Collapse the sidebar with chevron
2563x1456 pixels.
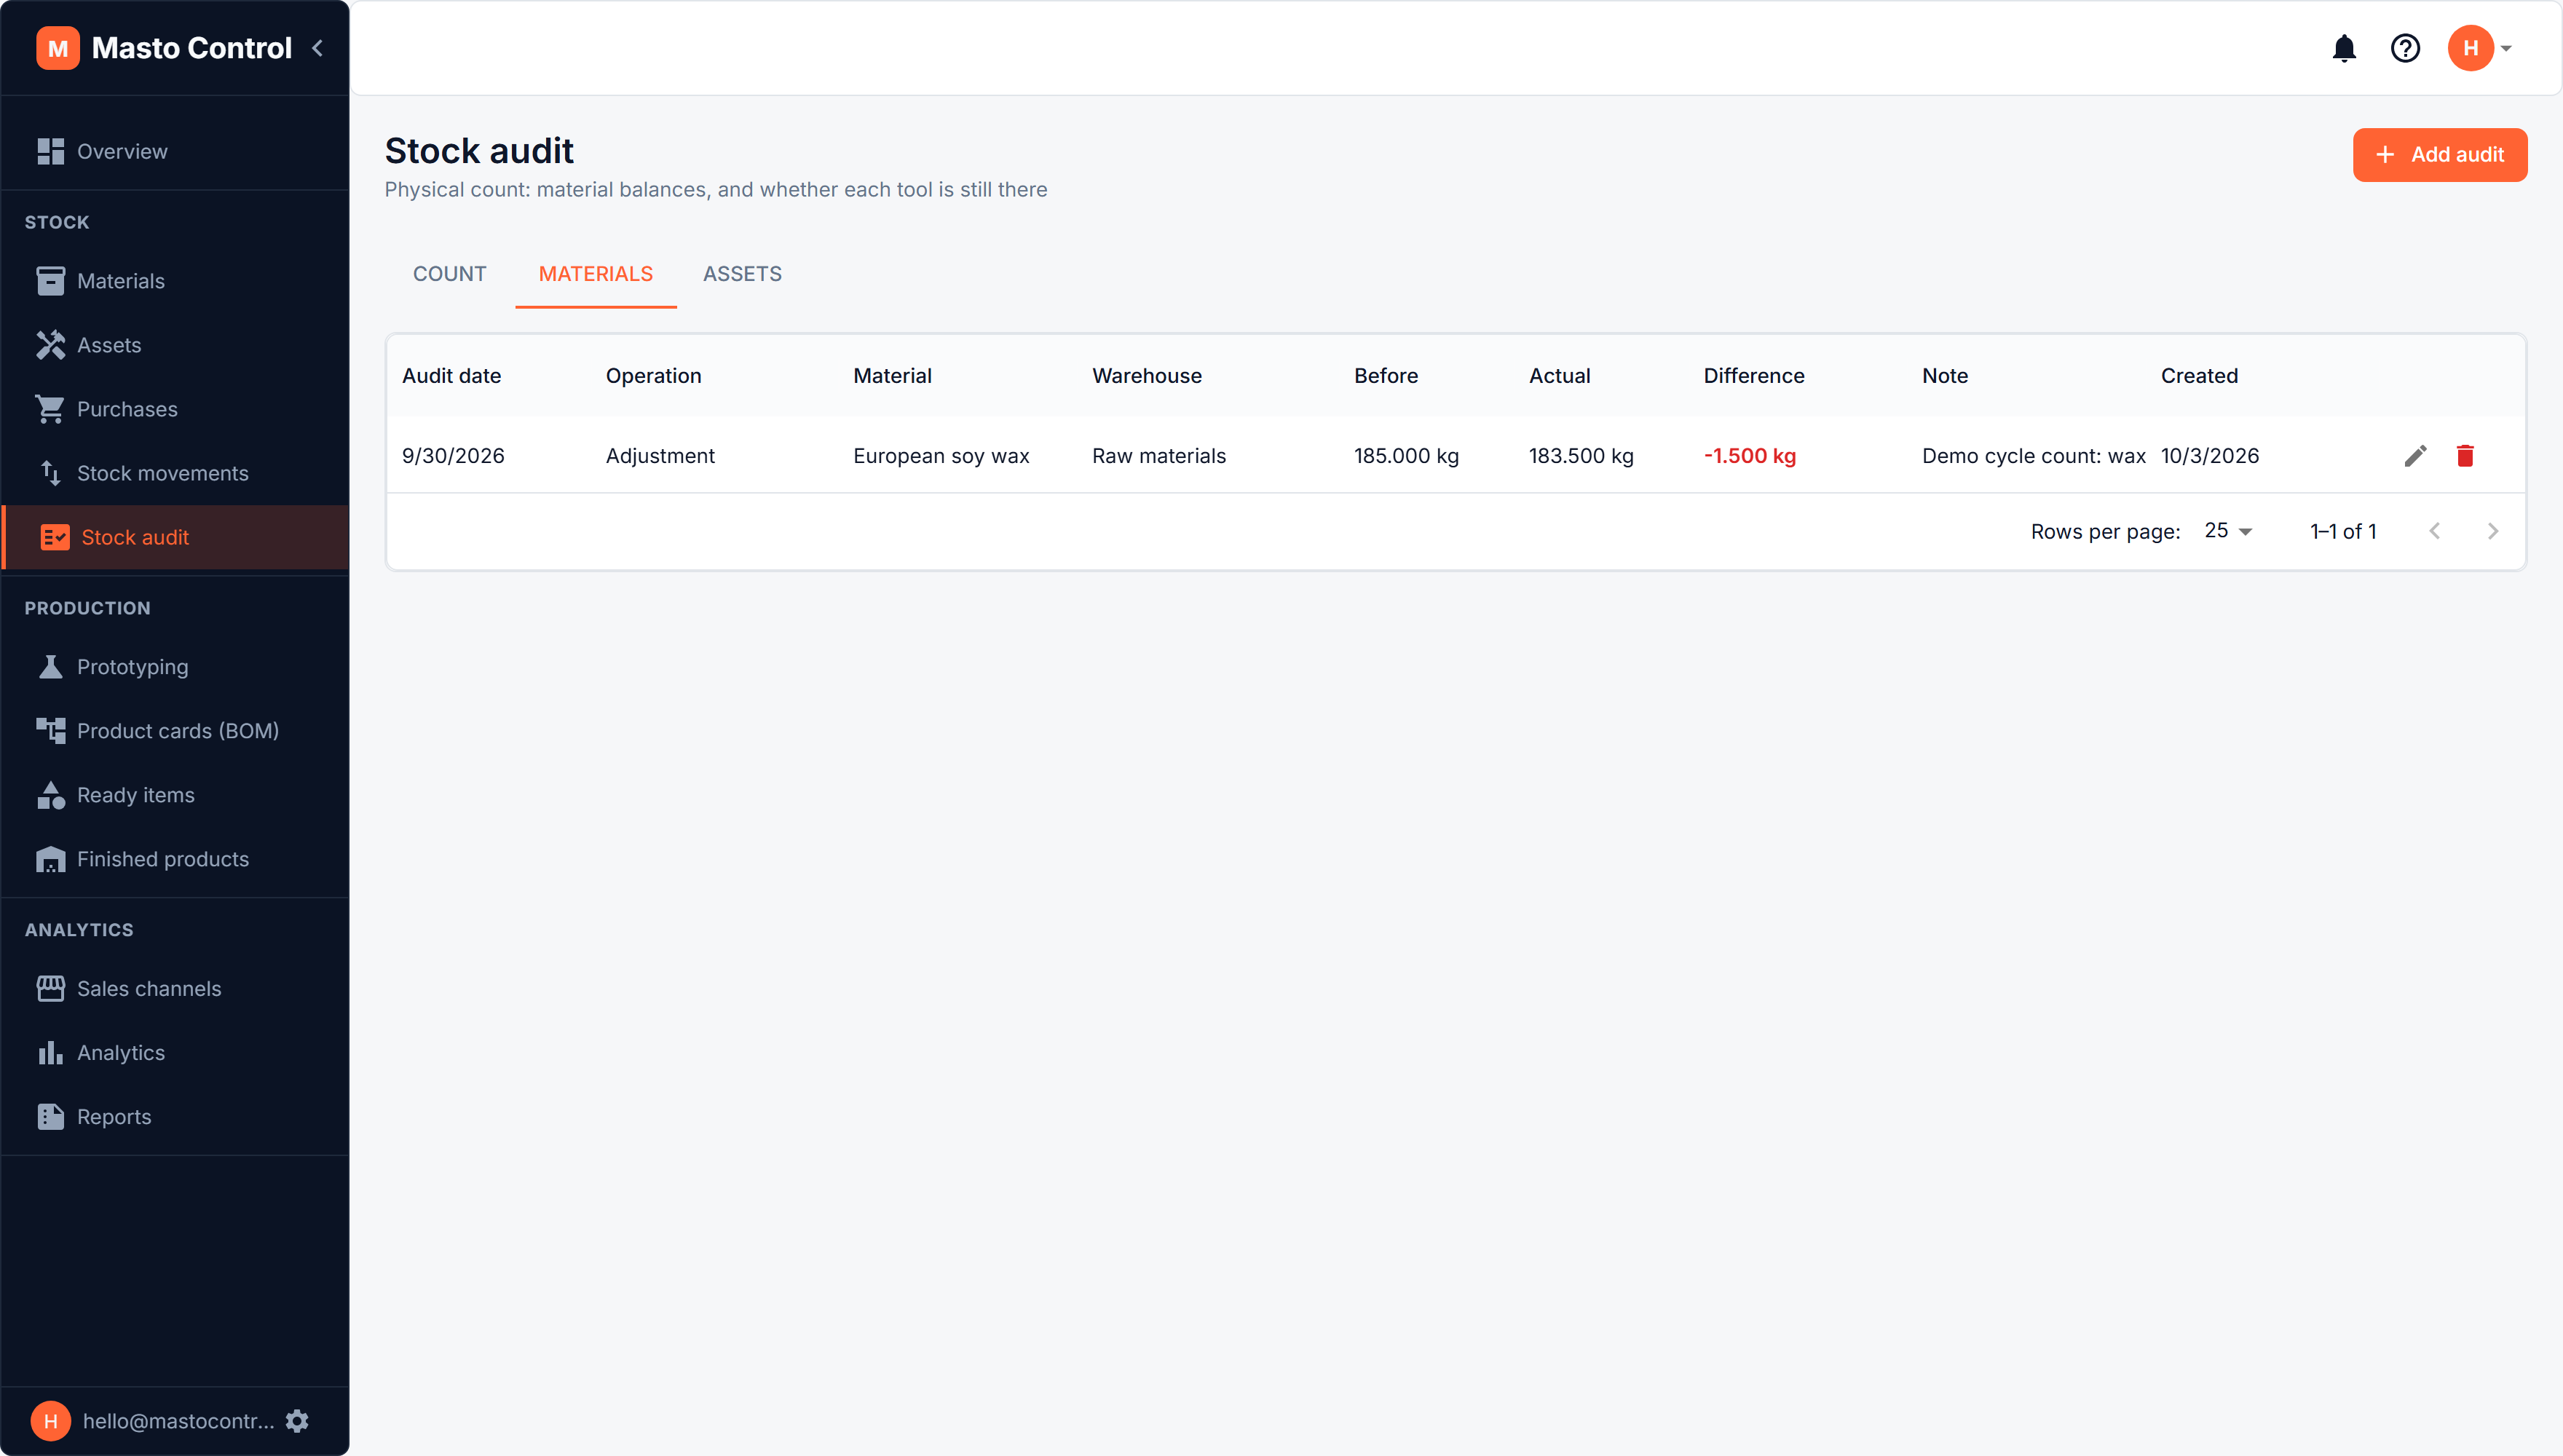pyautogui.click(x=318, y=48)
